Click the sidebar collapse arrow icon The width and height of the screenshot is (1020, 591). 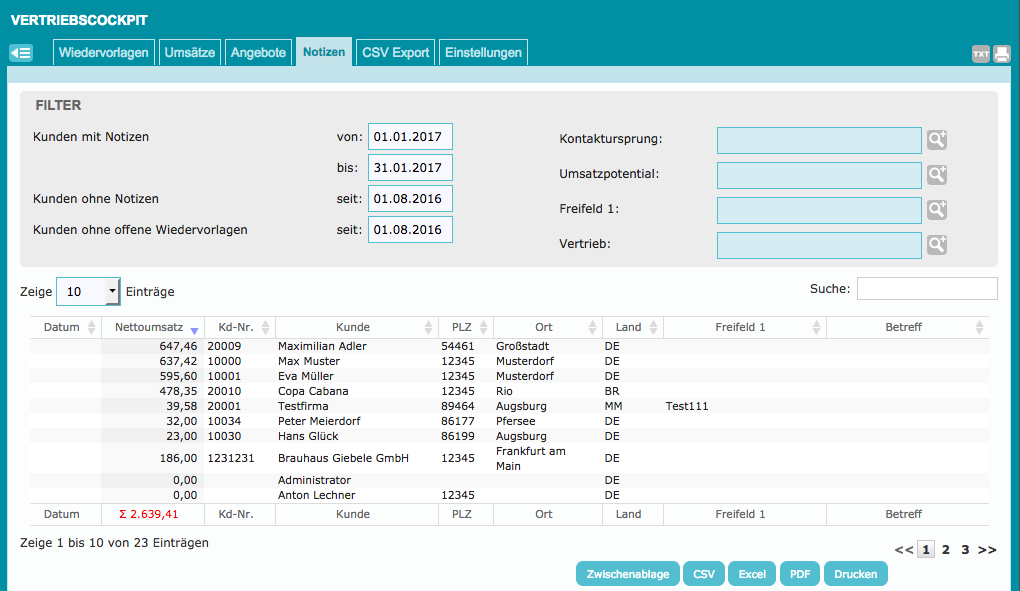21,53
